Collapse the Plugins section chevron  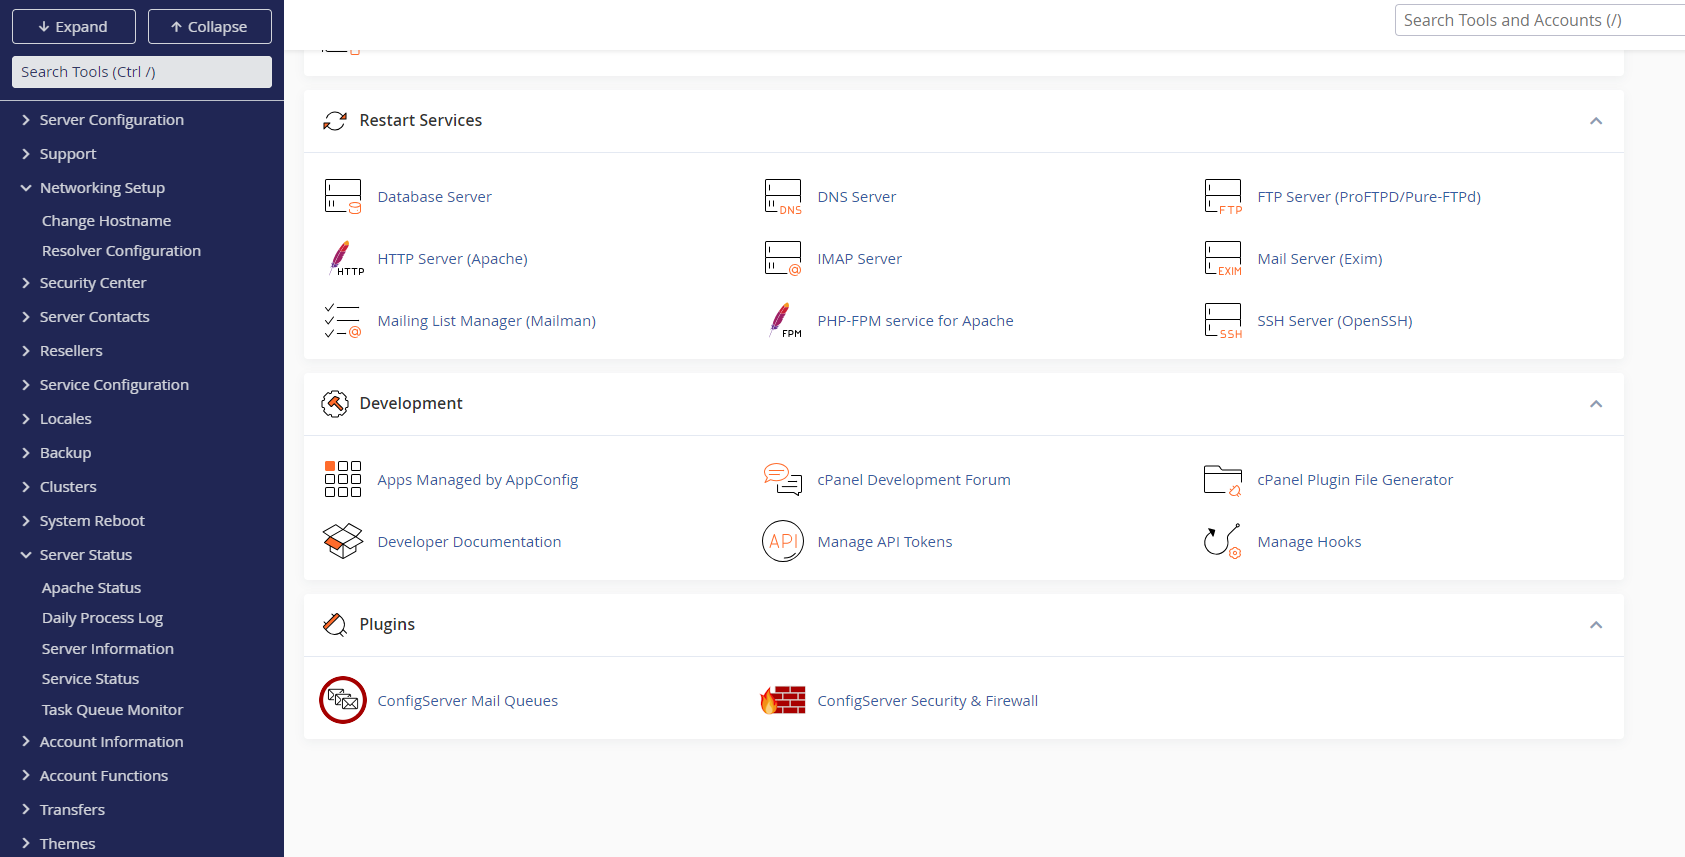coord(1596,625)
